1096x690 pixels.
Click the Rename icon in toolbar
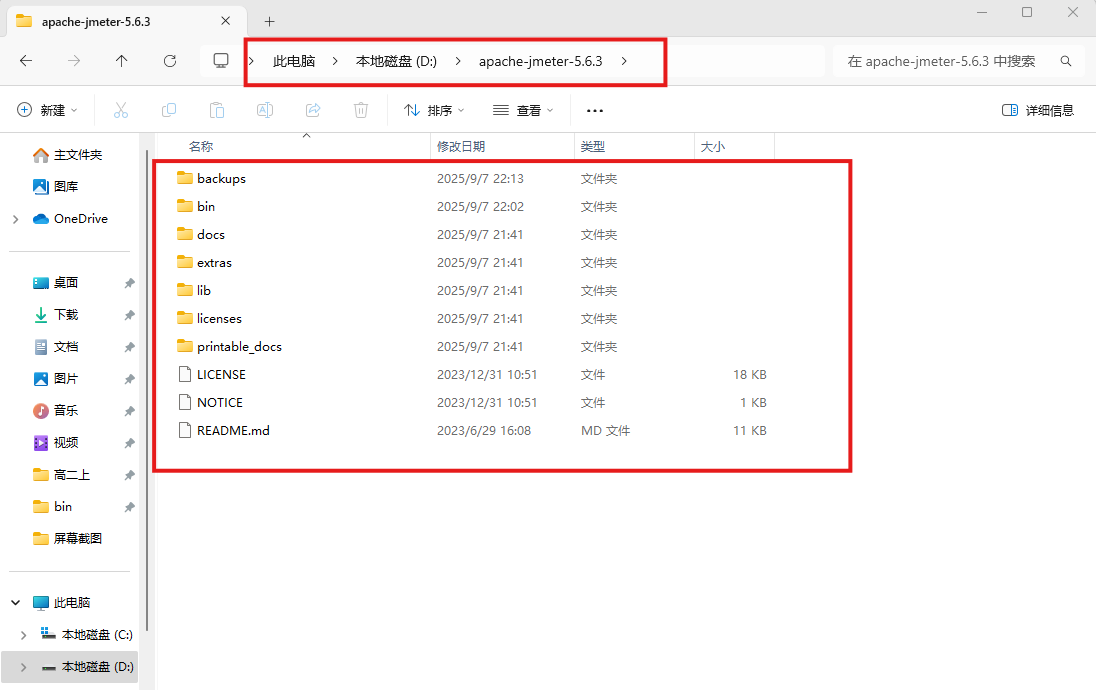point(265,110)
